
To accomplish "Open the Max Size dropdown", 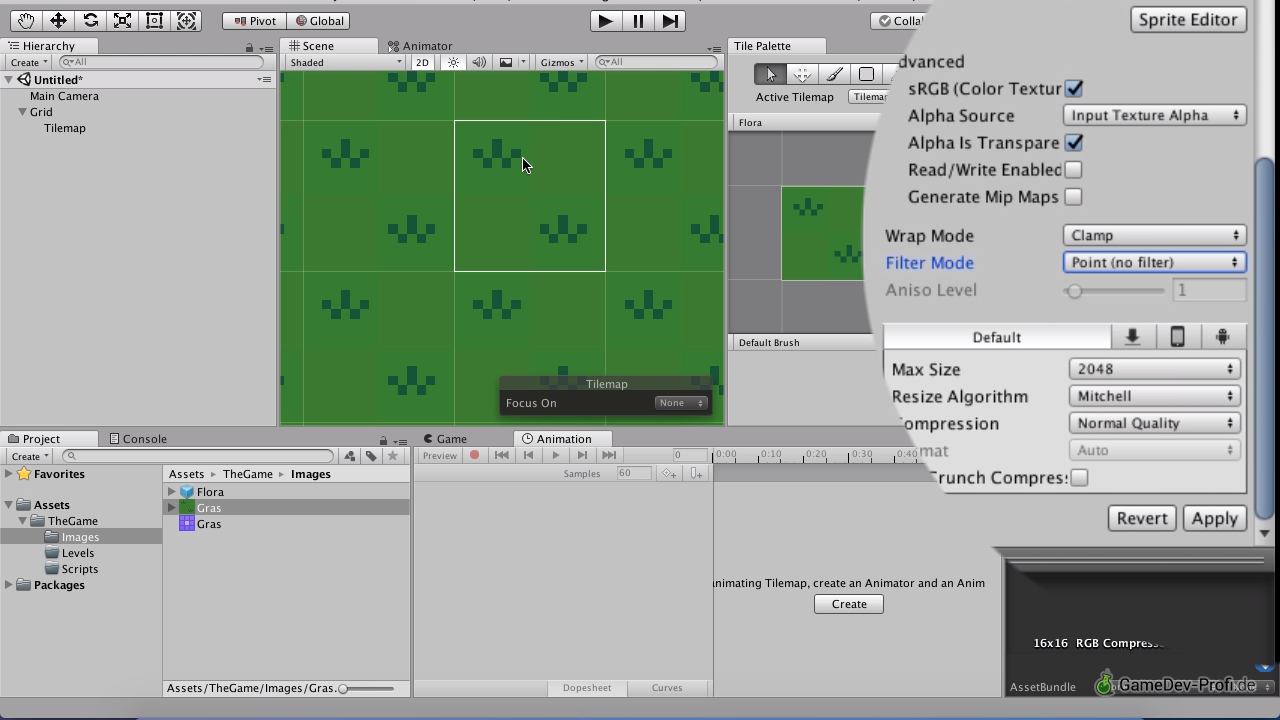I will tap(1154, 369).
